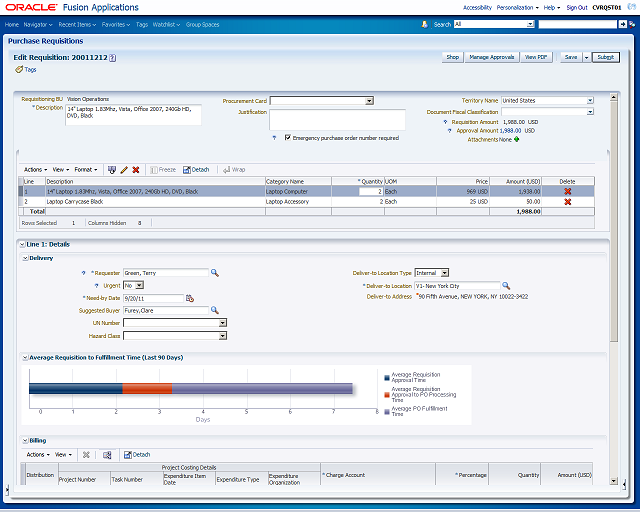Click the View PDF button

(x=536, y=58)
